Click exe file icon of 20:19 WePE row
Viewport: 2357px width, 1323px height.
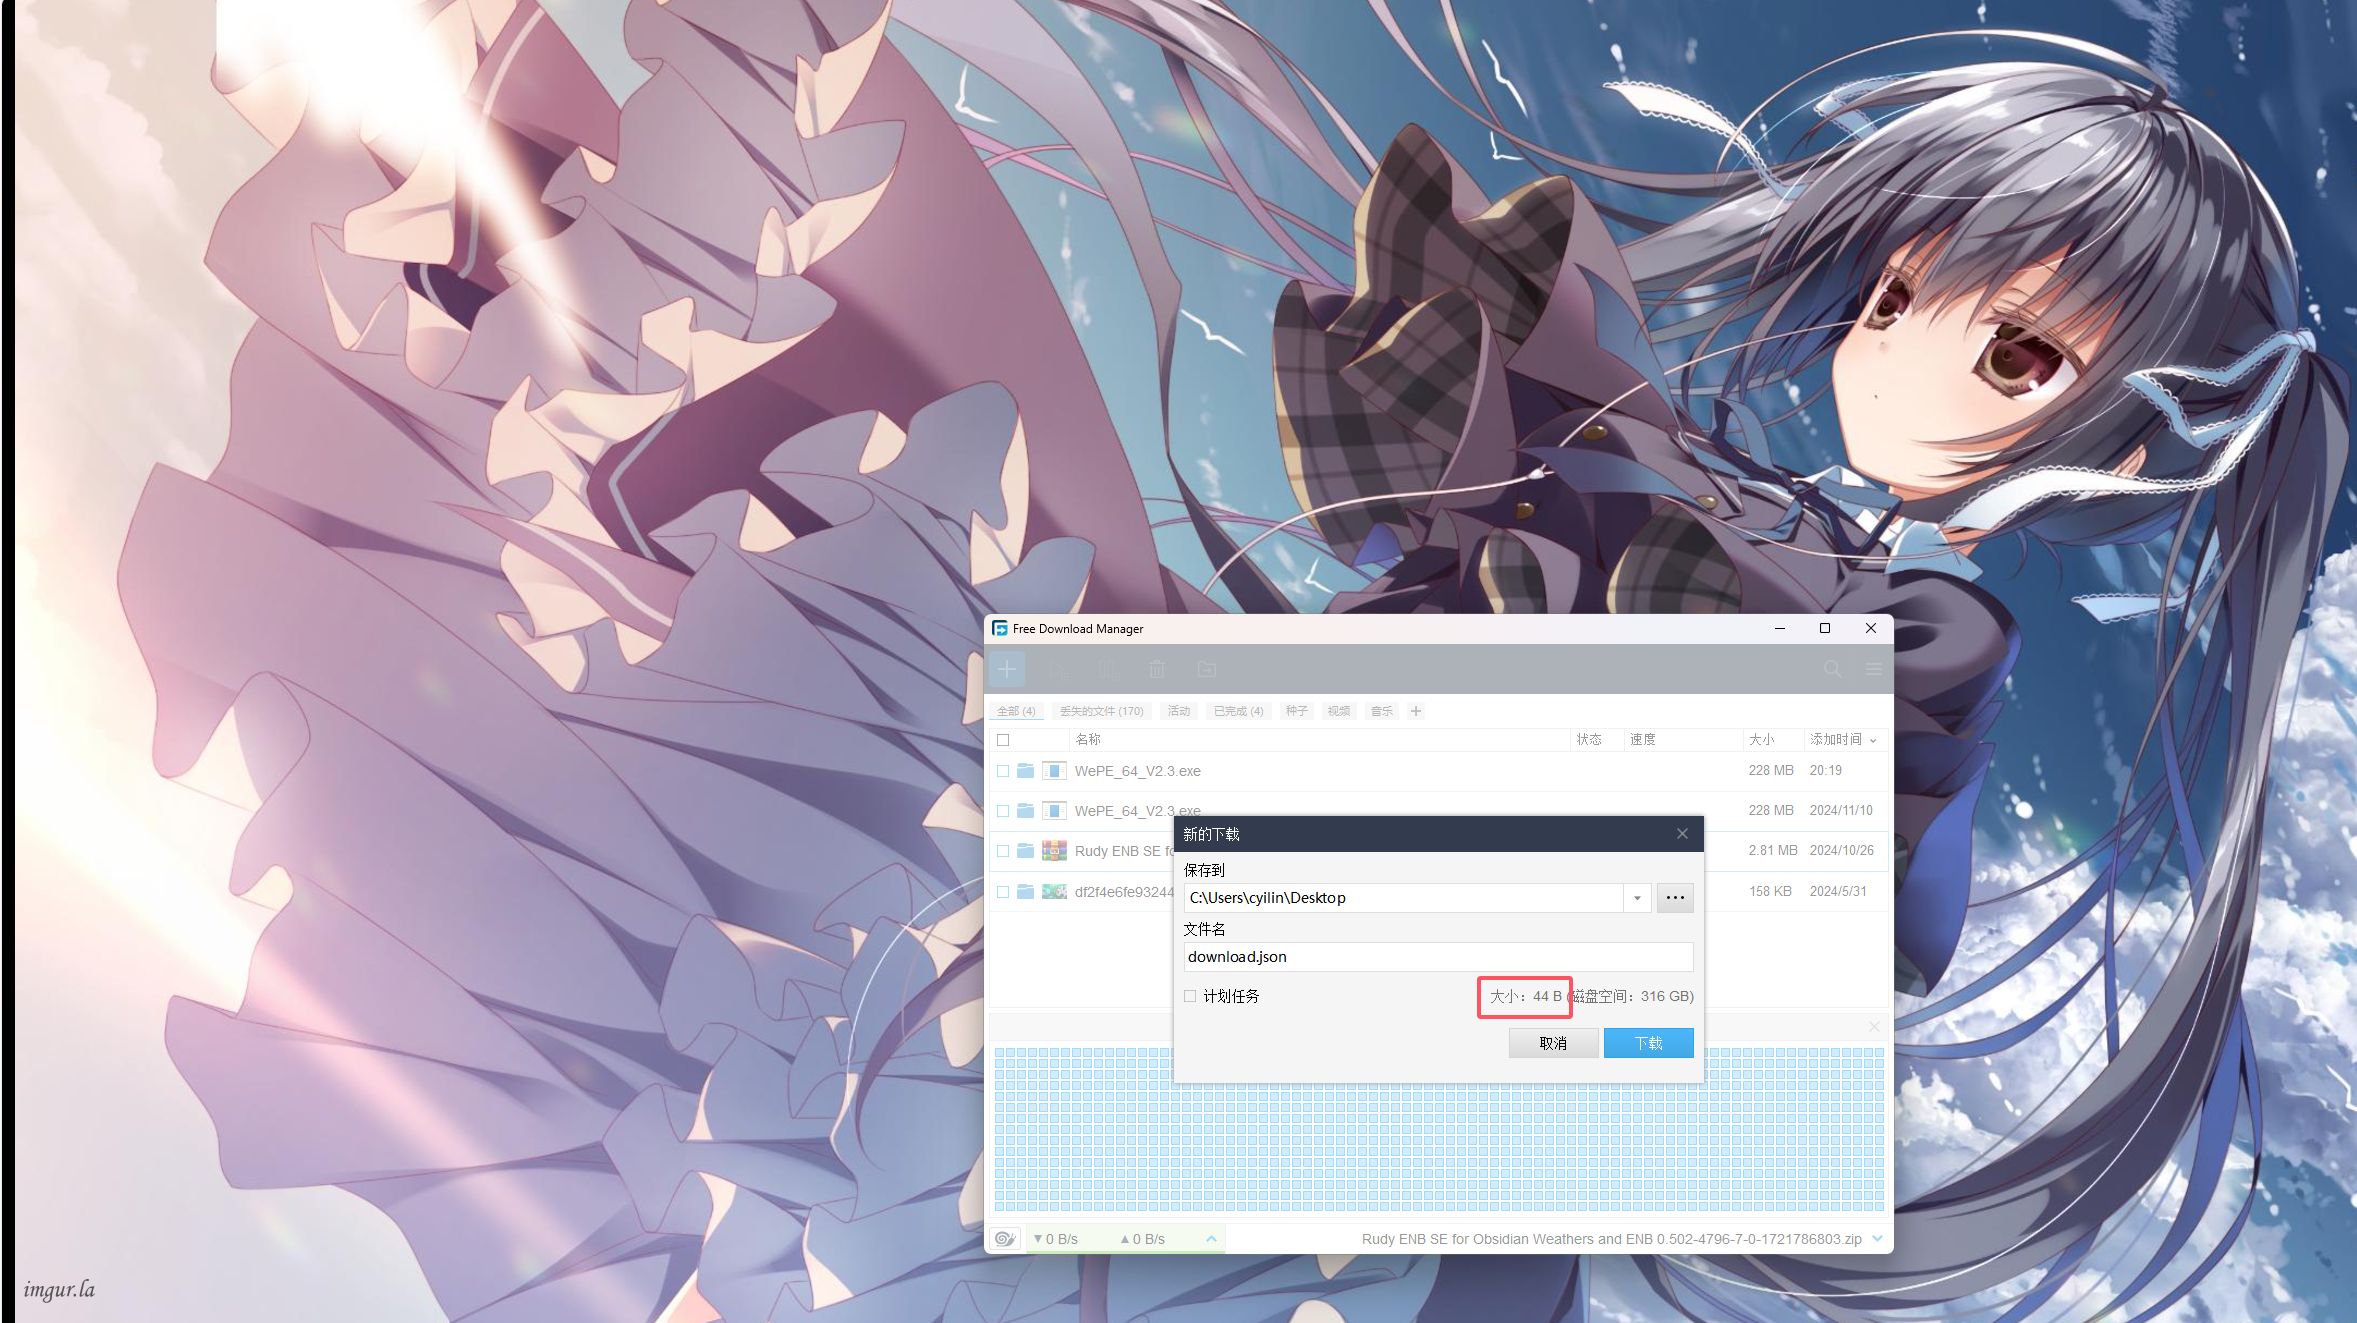click(1054, 771)
